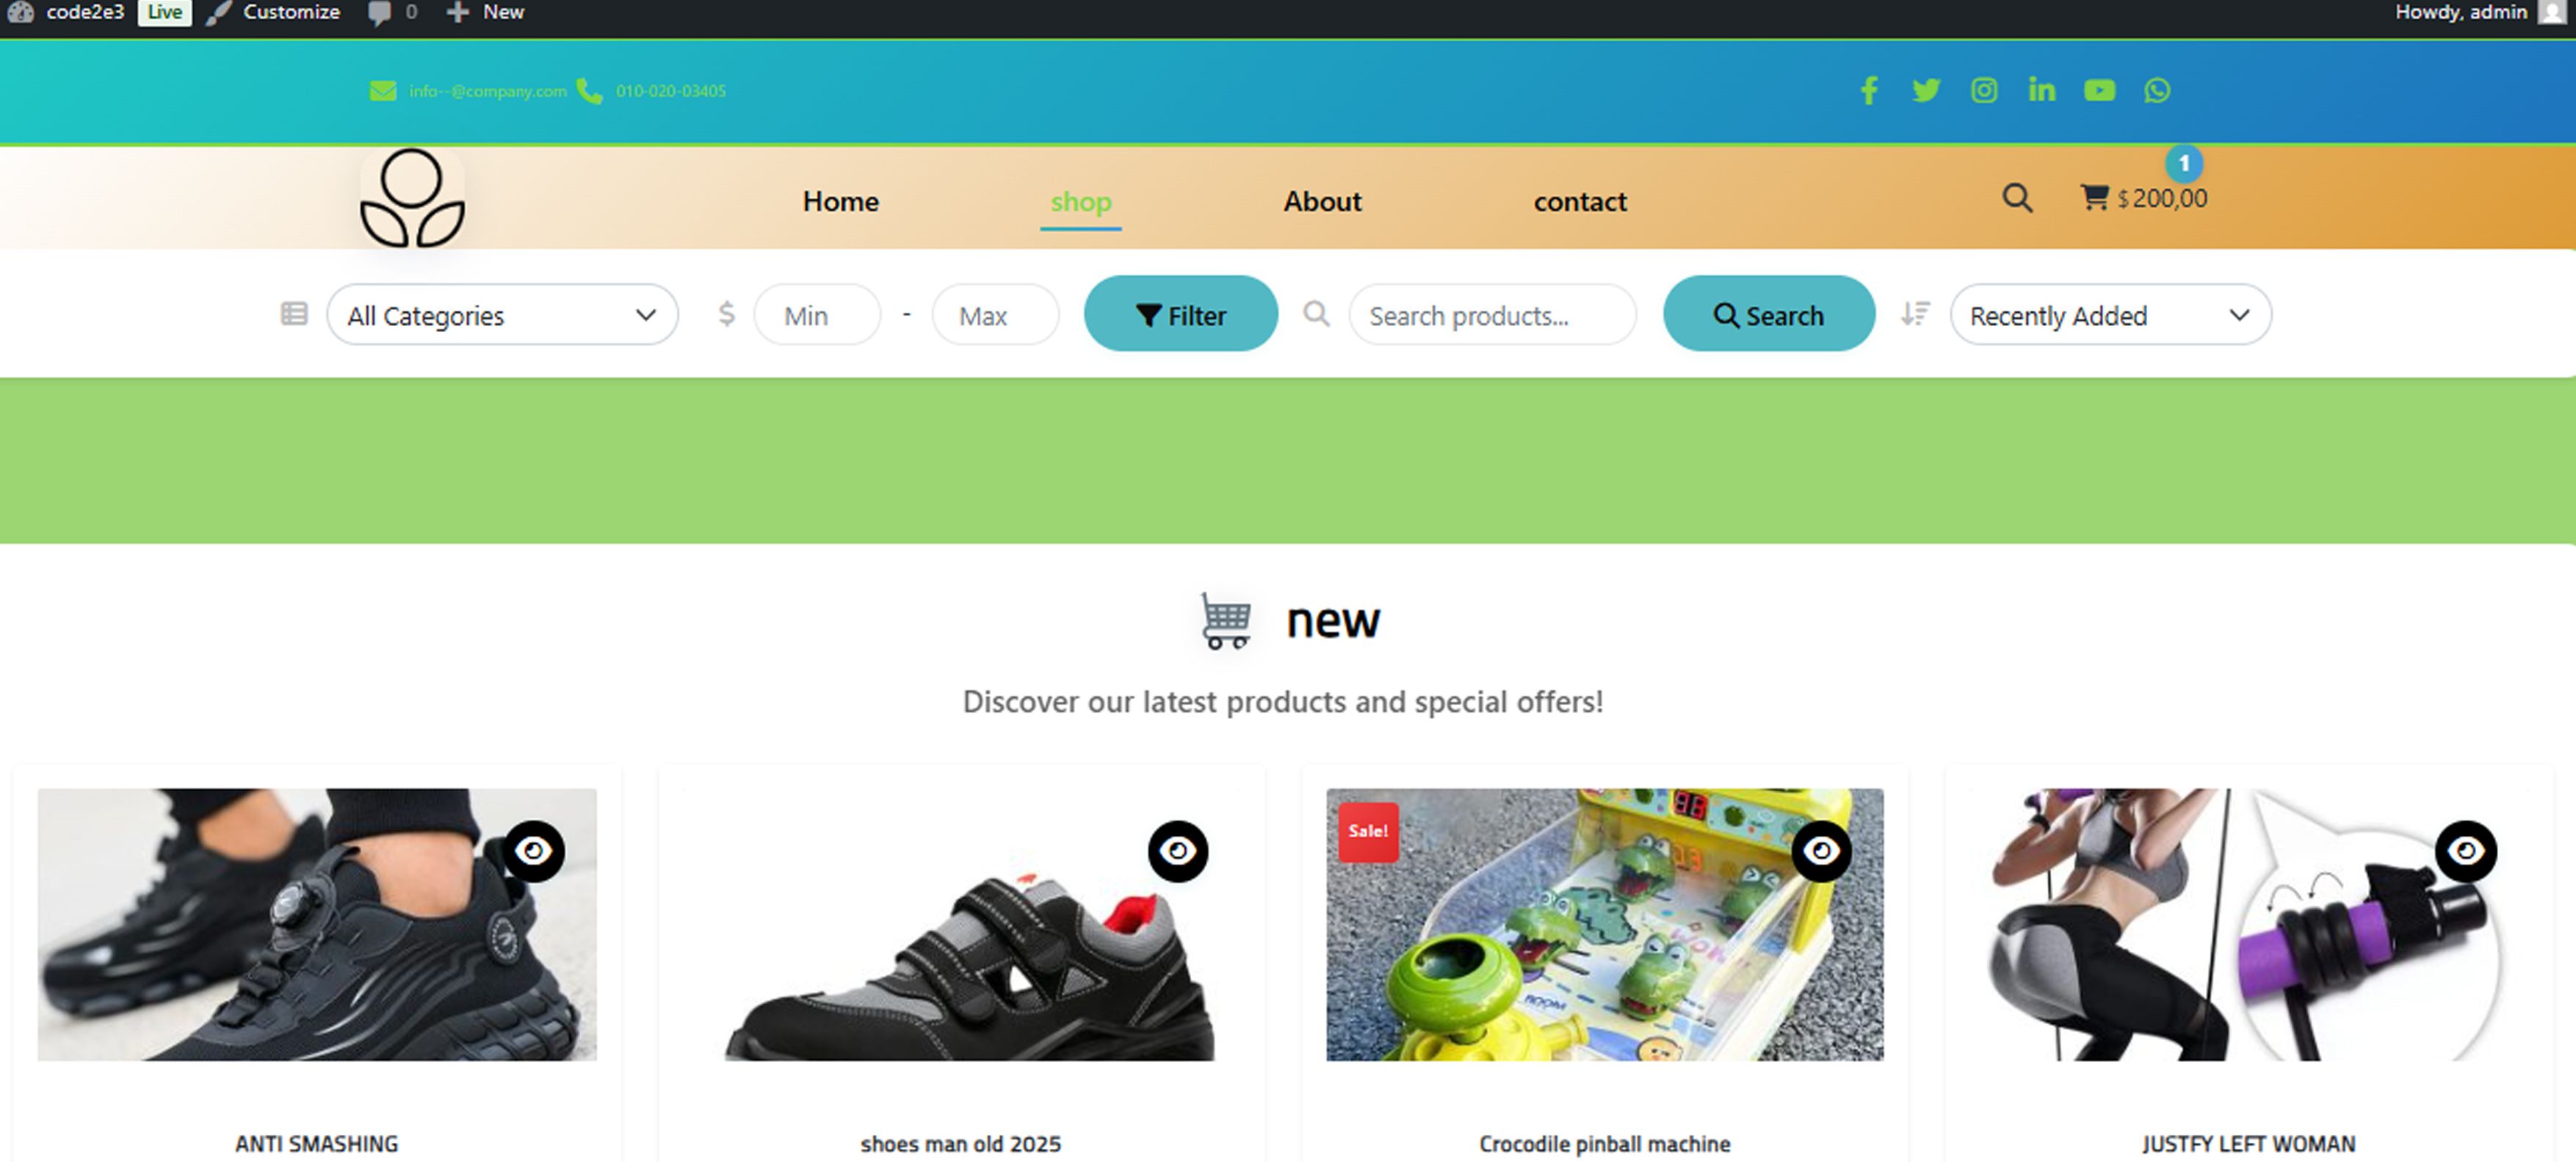Open the Facebook social icon

1868,91
